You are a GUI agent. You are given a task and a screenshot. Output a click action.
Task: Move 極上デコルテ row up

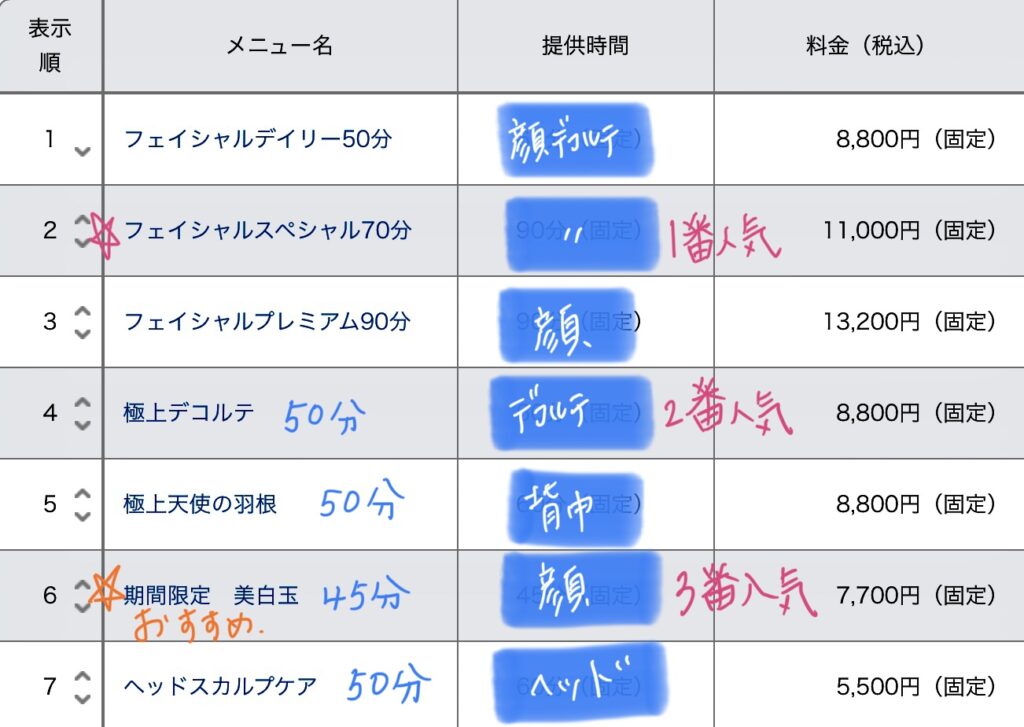[x=82, y=402]
